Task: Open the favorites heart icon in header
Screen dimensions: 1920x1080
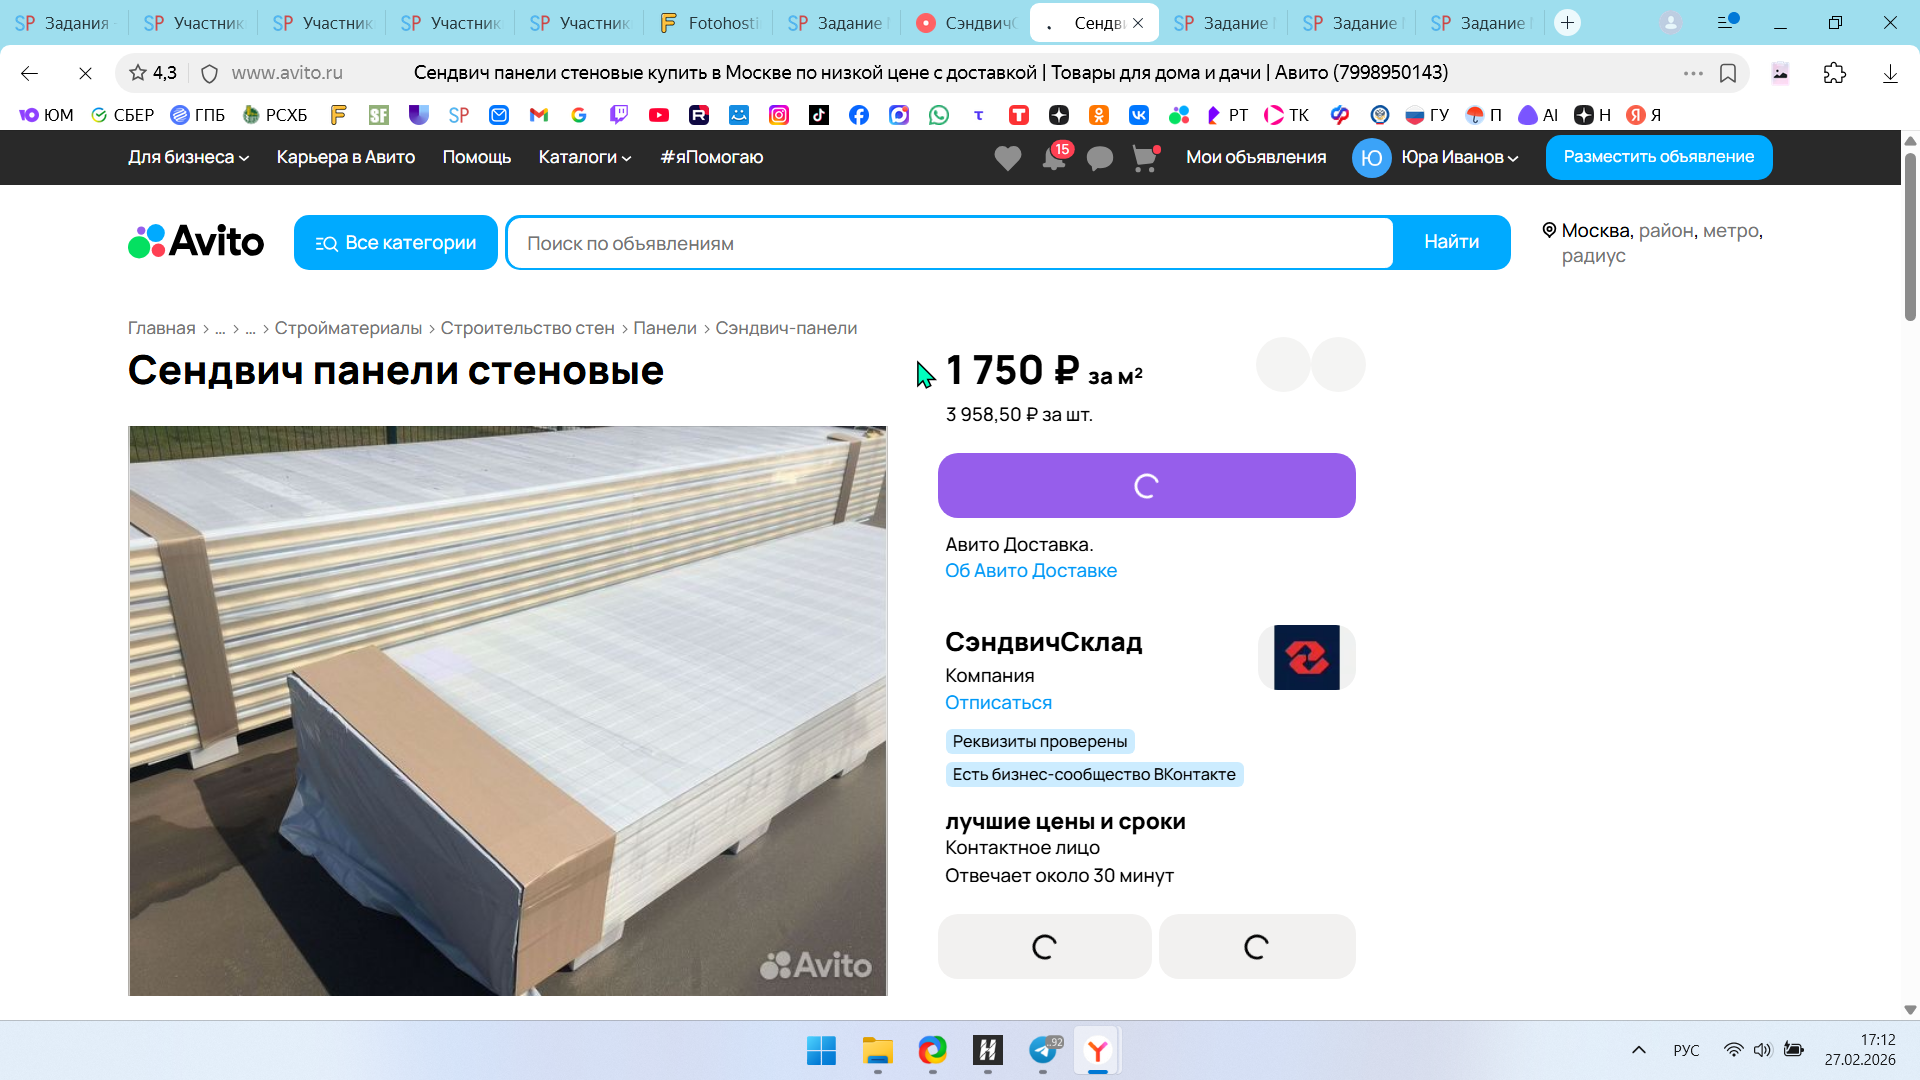Action: pos(1007,158)
